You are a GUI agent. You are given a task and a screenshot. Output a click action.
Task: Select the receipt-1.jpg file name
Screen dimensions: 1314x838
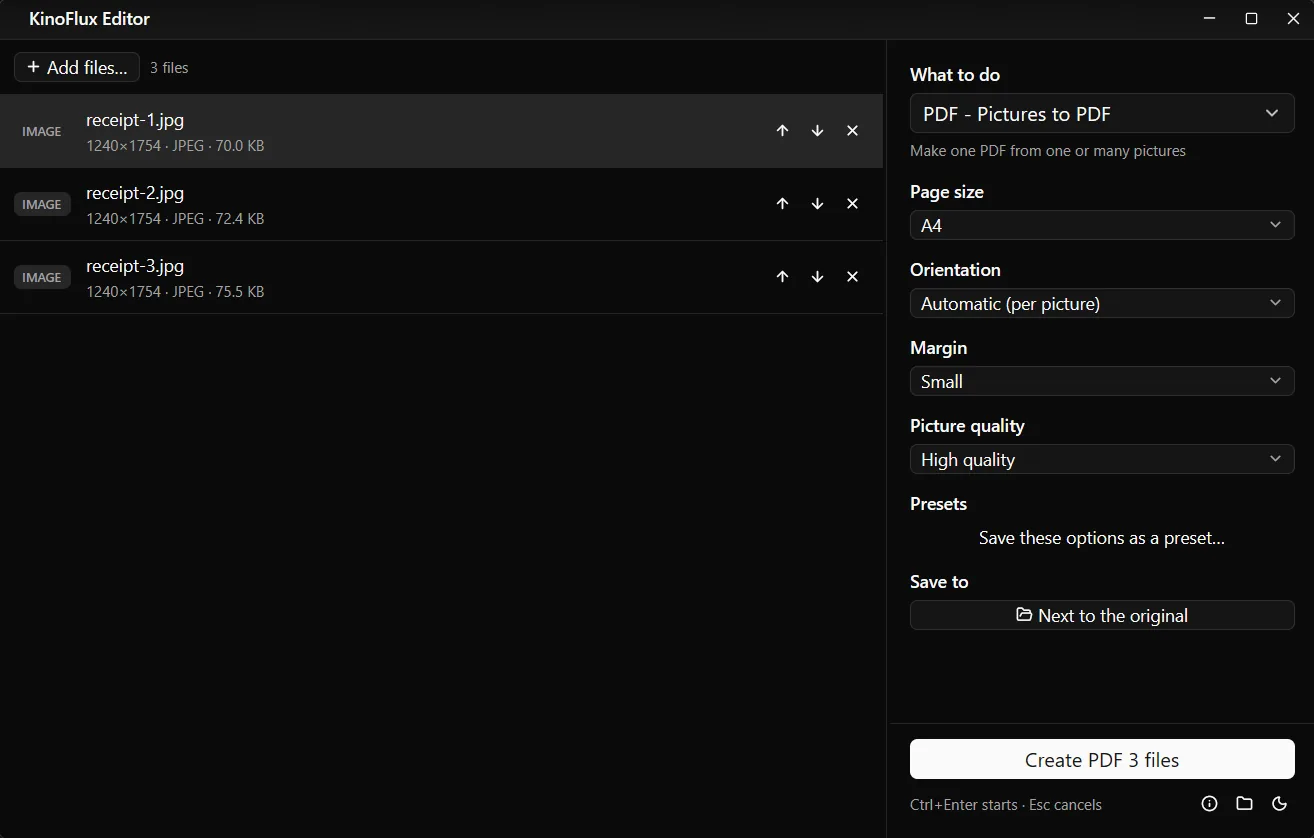tap(135, 120)
